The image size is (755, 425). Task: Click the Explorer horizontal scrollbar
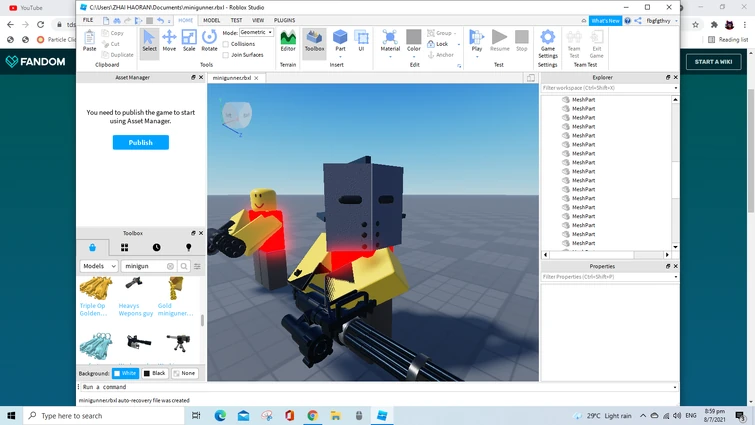tap(606, 255)
